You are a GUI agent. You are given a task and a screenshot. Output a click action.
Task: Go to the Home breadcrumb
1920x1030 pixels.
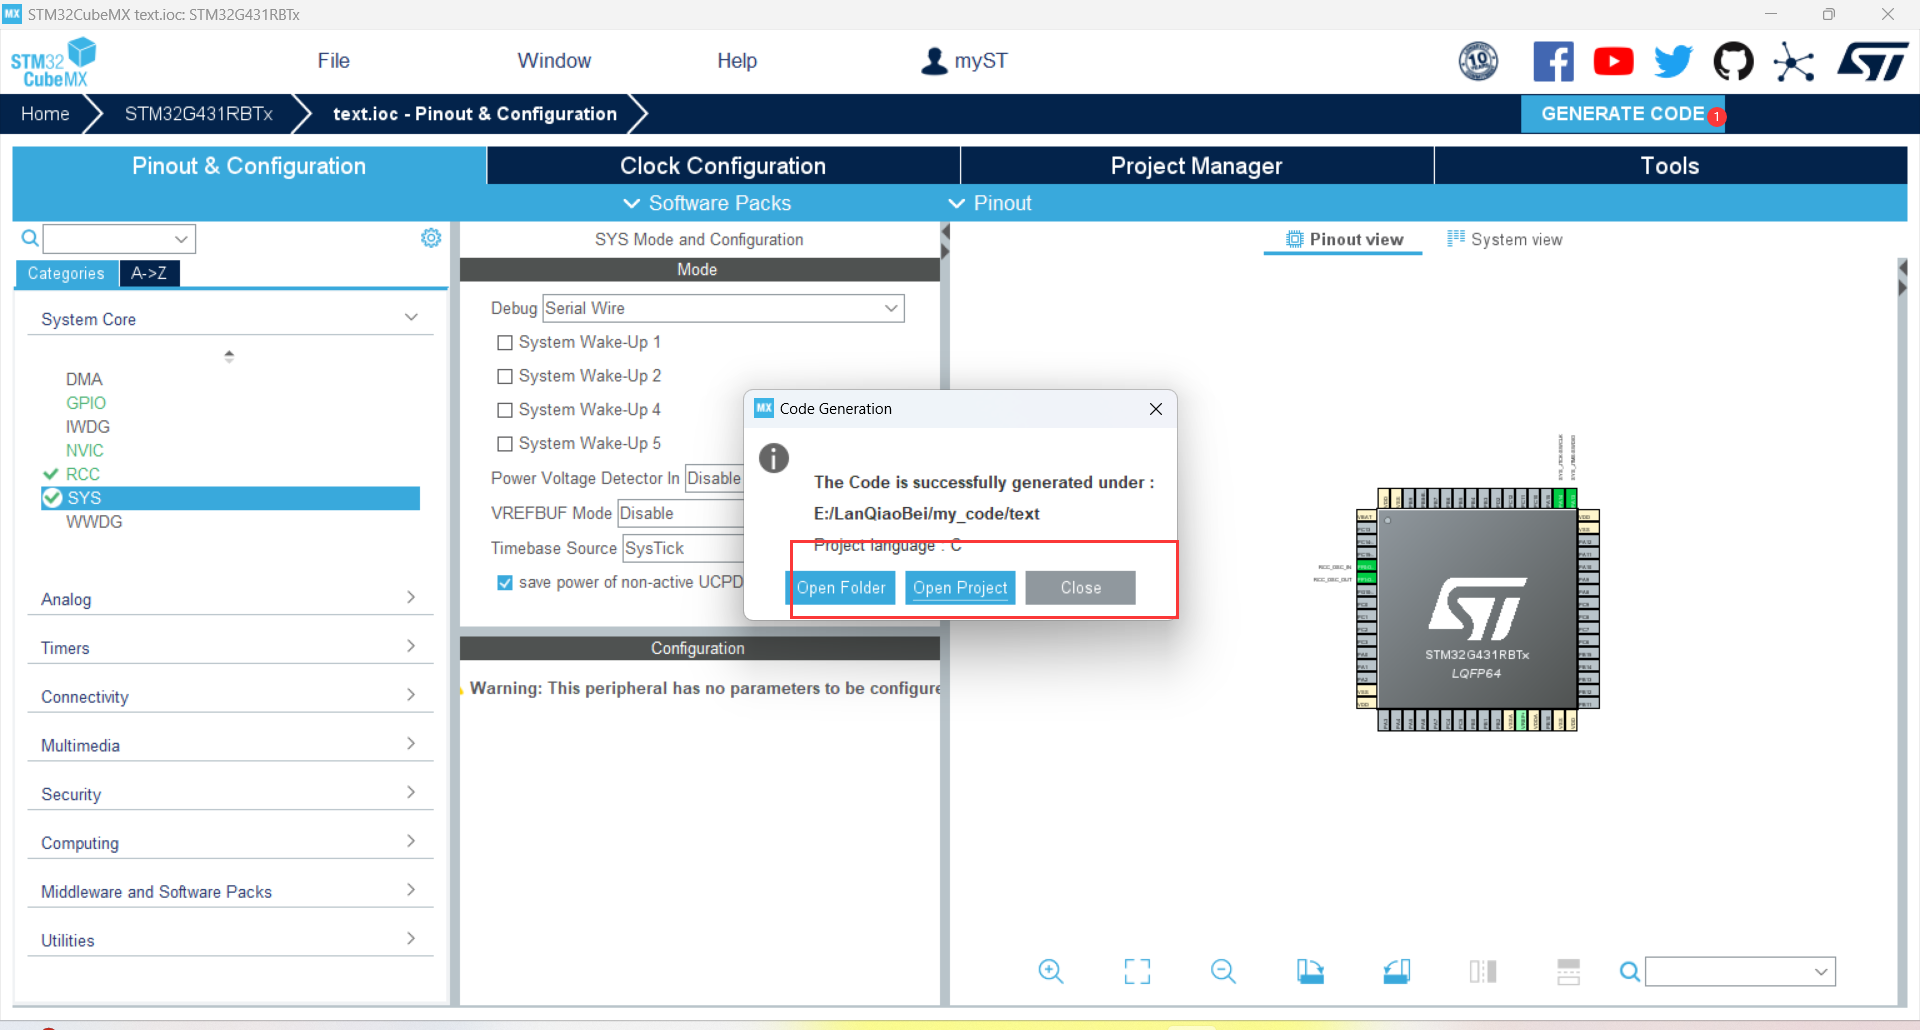[45, 114]
